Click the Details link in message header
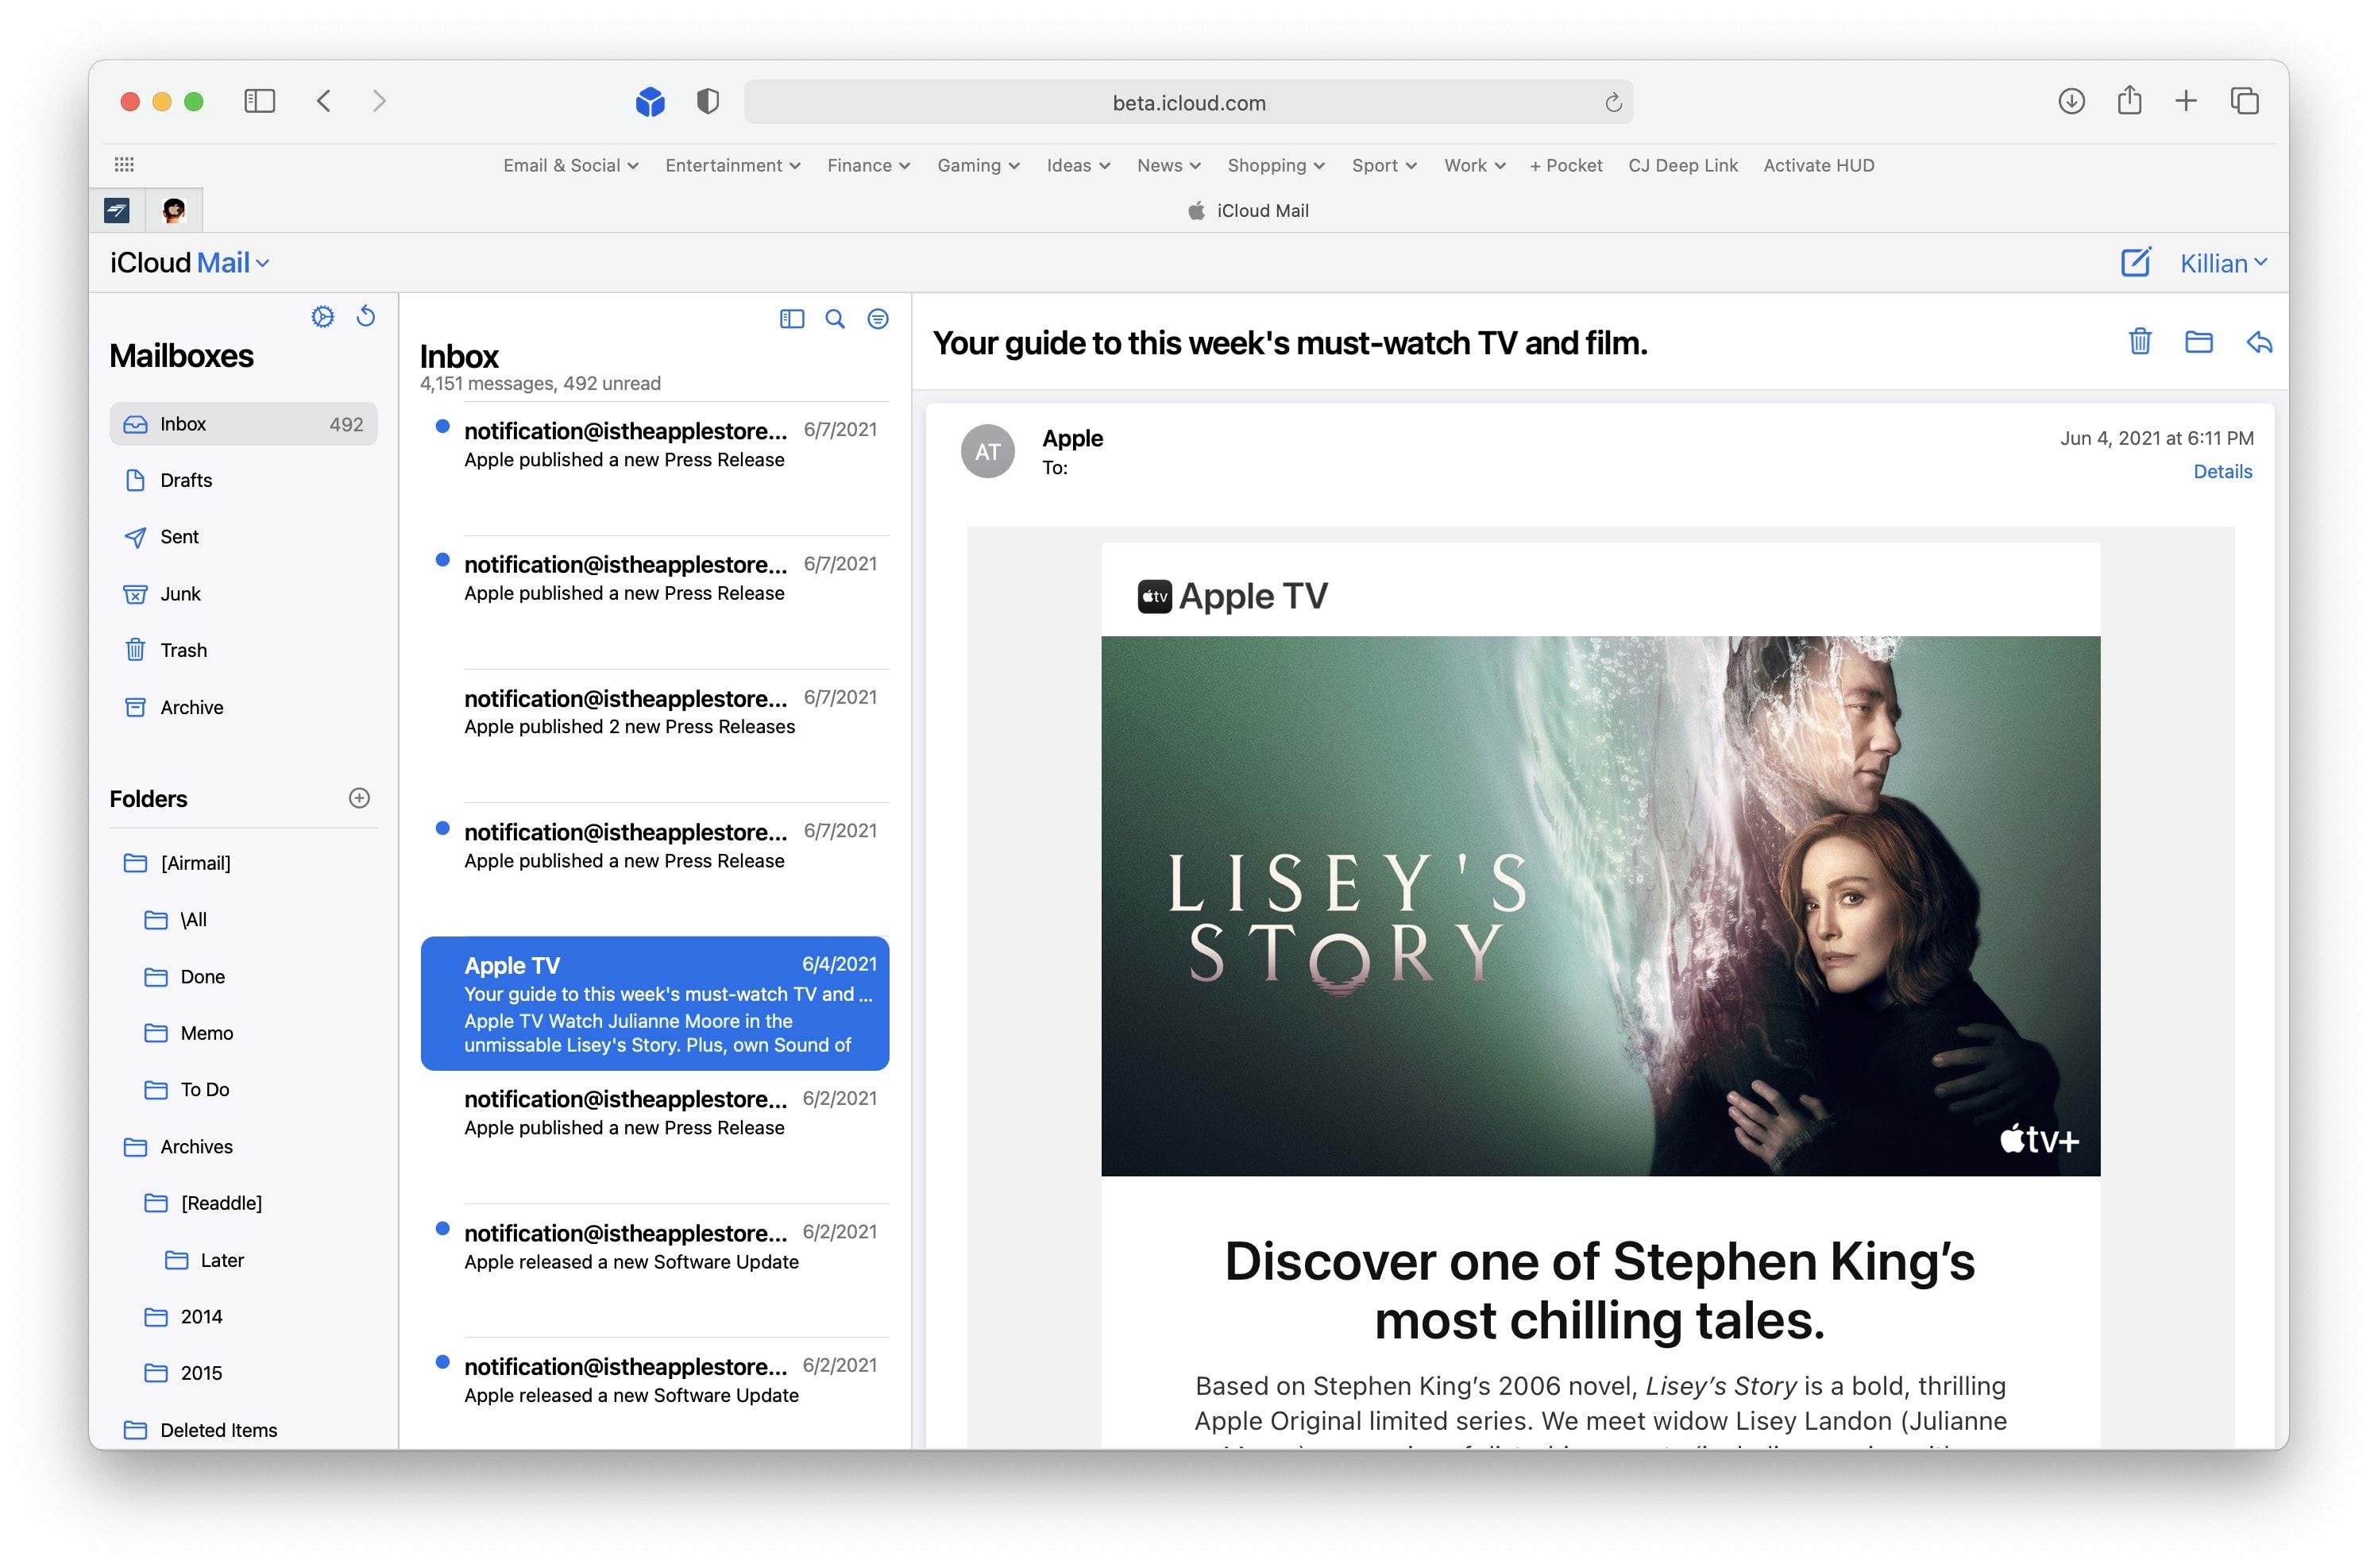Viewport: 2378px width, 1568px height. [x=2221, y=472]
